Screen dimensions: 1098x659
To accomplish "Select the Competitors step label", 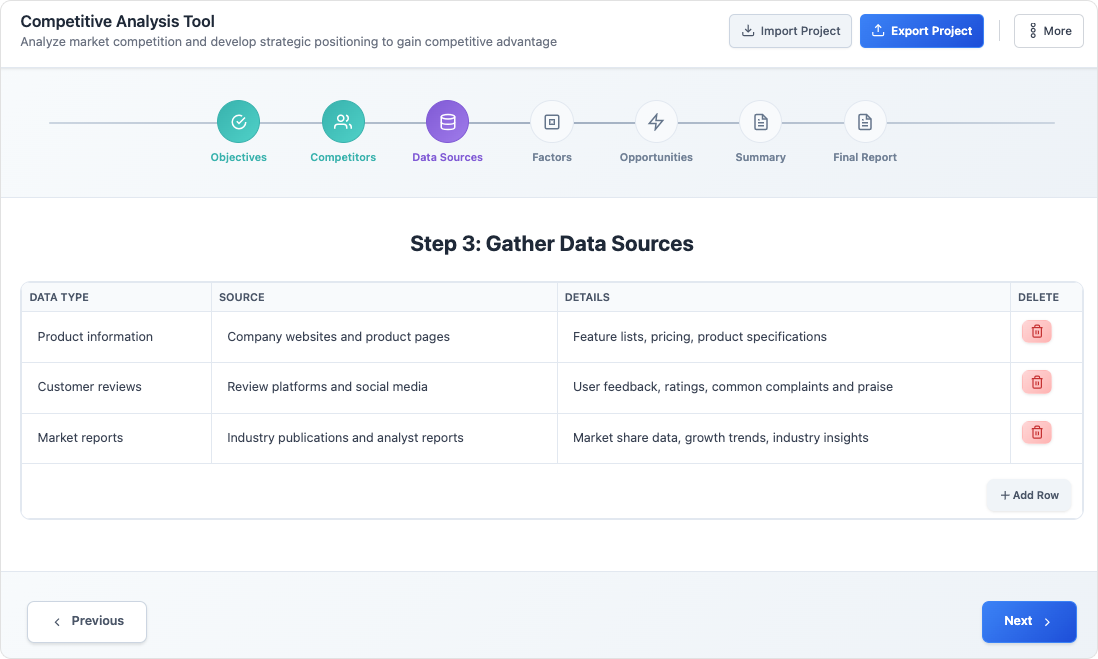I will [343, 158].
